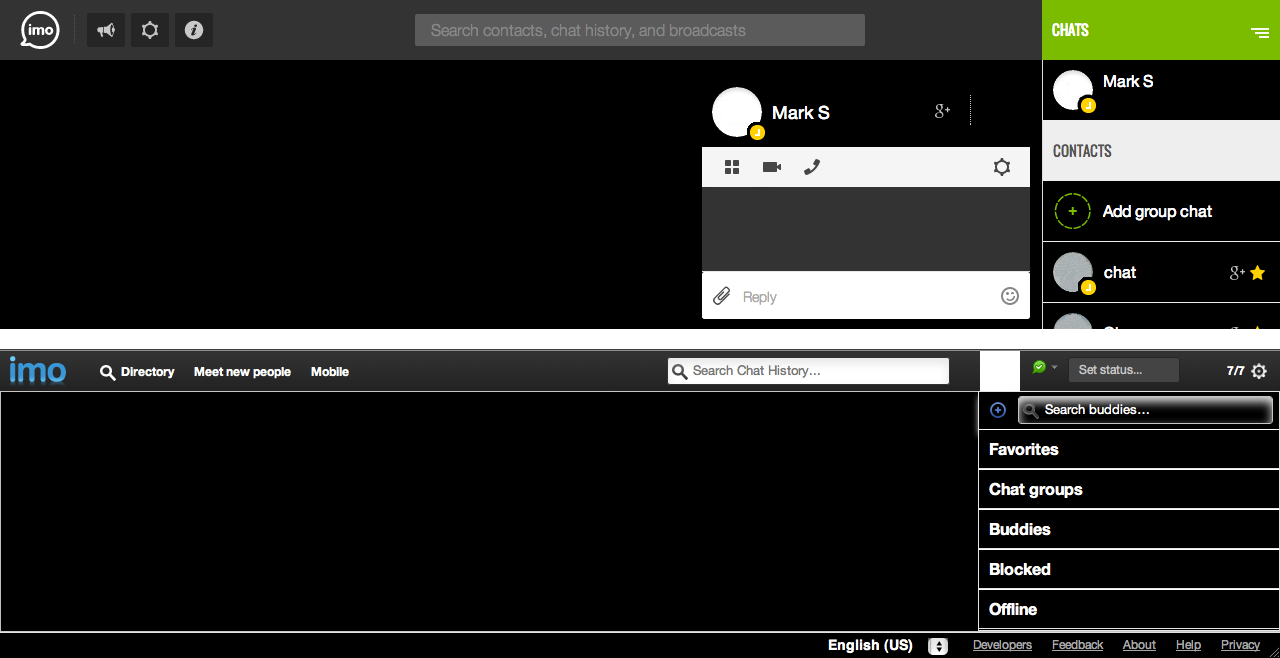The image size is (1280, 658).
Task: Expand the Chat groups section
Action: [1129, 490]
